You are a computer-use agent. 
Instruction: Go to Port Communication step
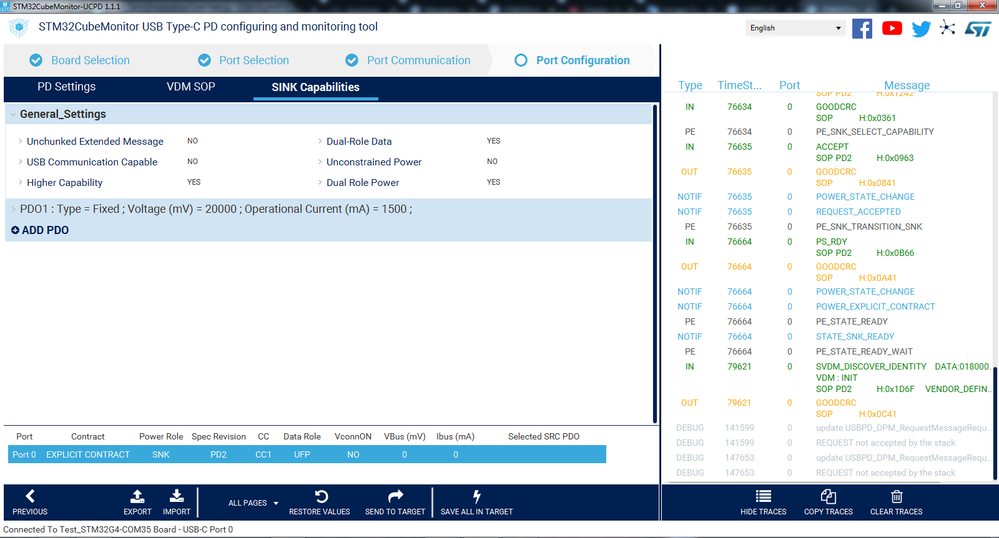[x=419, y=60]
